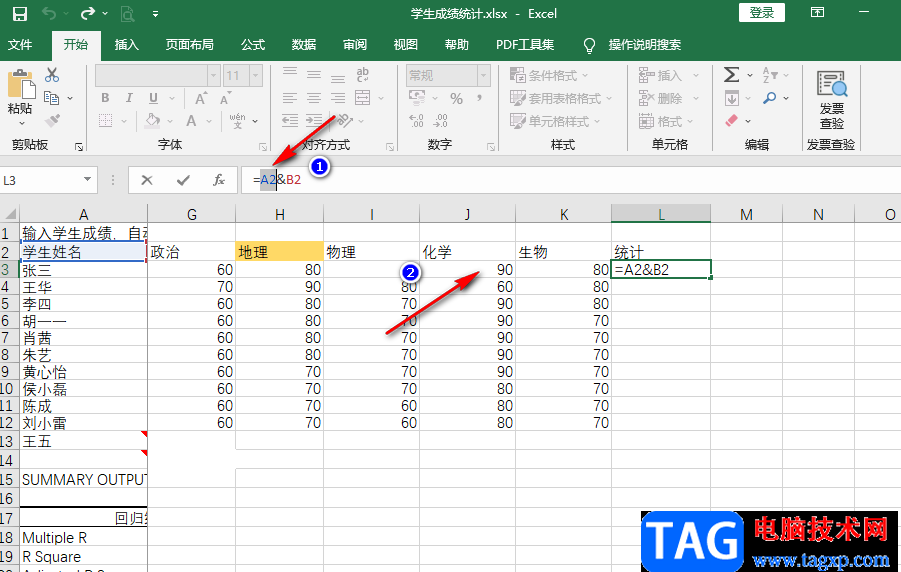
Task: Open the 条件格式 dropdown
Action: 549,75
